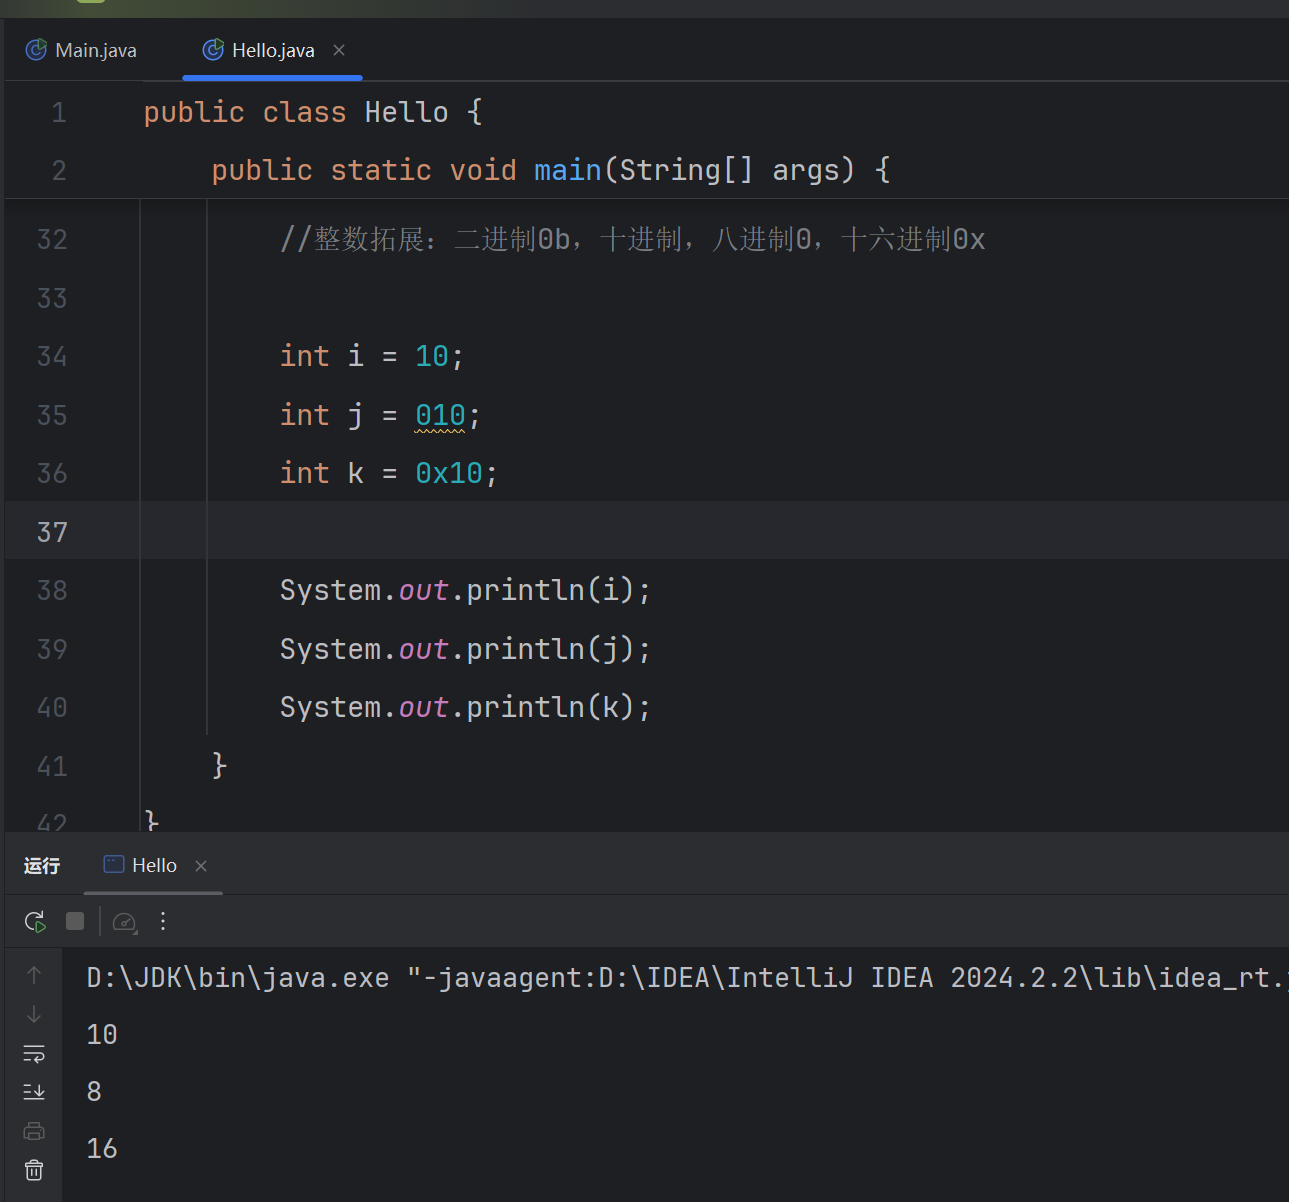Toggle soft-wrap in the console
This screenshot has width=1289, height=1202.
point(34,1053)
